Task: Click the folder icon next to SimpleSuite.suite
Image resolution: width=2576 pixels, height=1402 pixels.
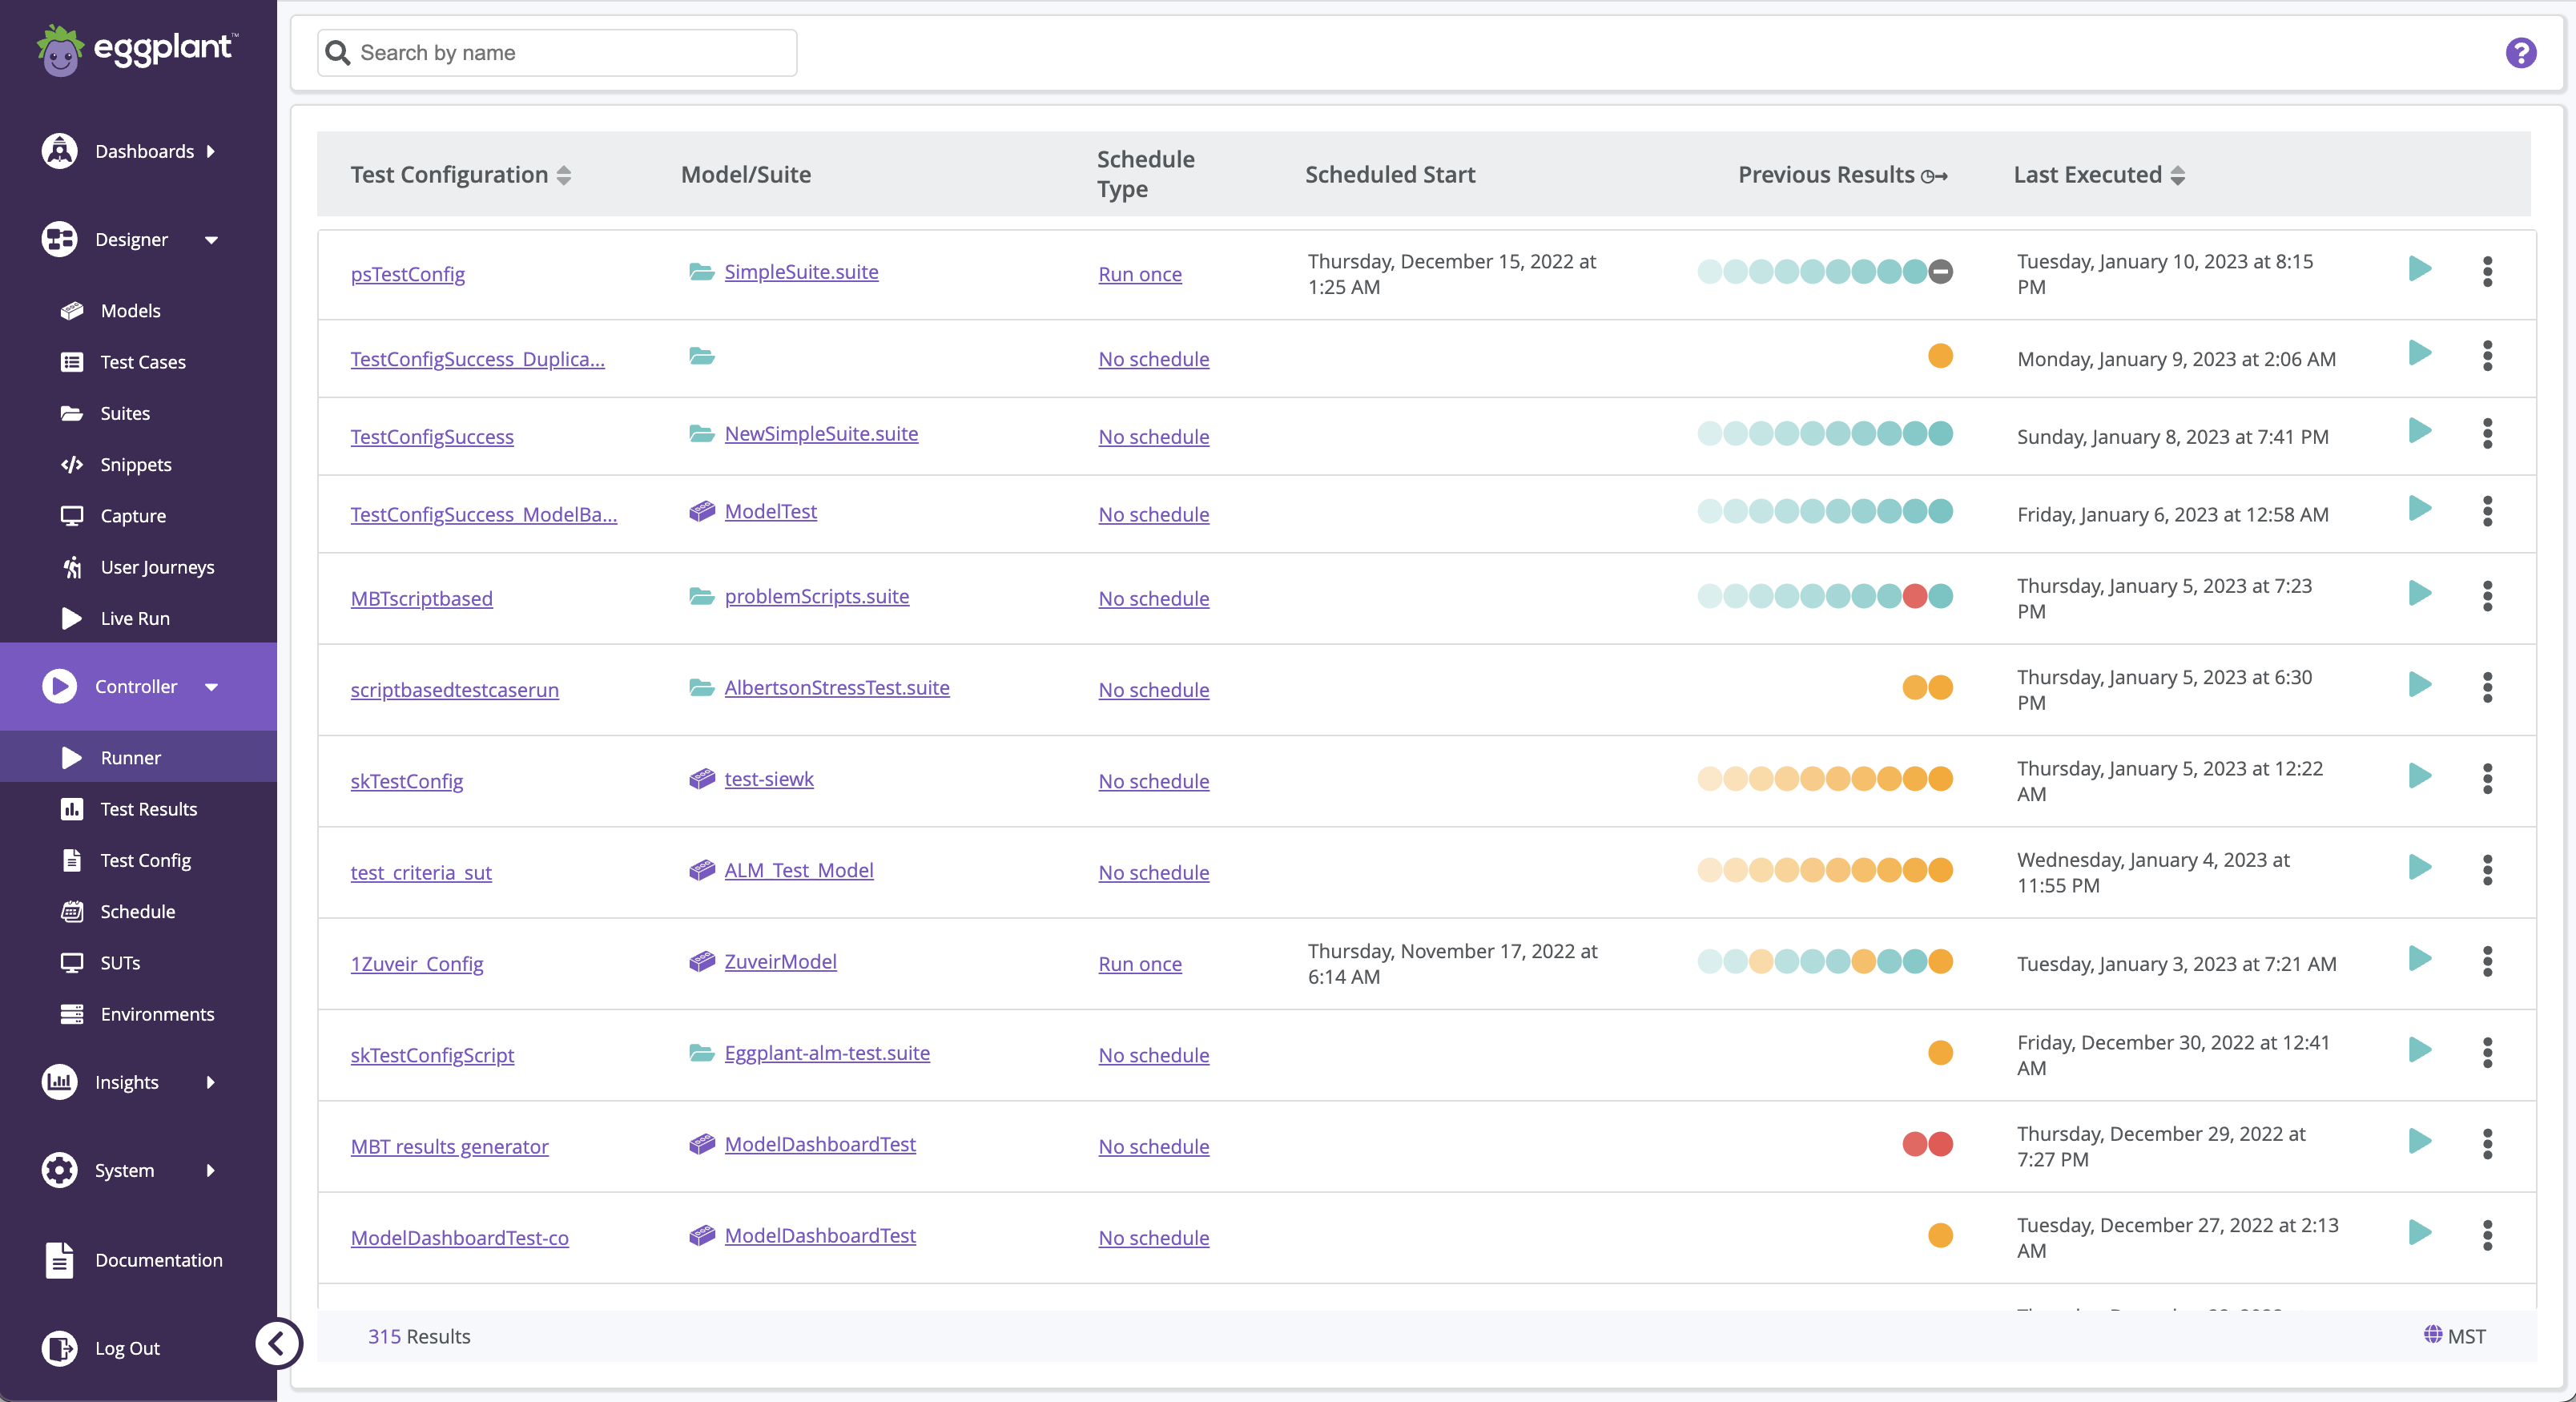Action: click(701, 272)
